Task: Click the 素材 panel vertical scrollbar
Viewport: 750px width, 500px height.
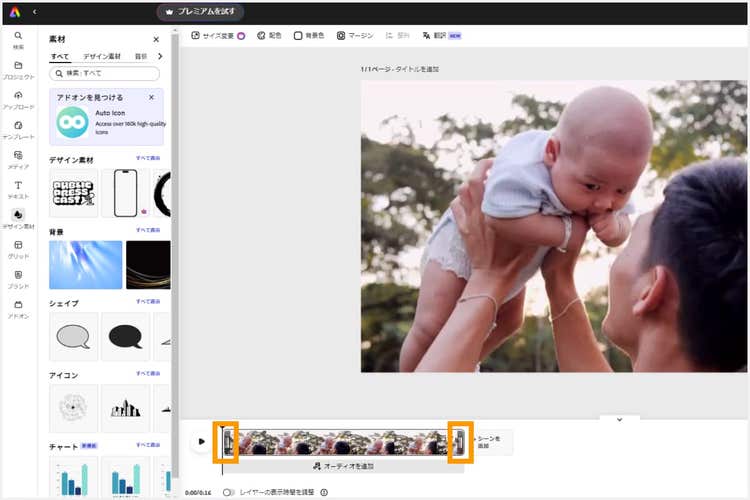Action: tap(175, 254)
